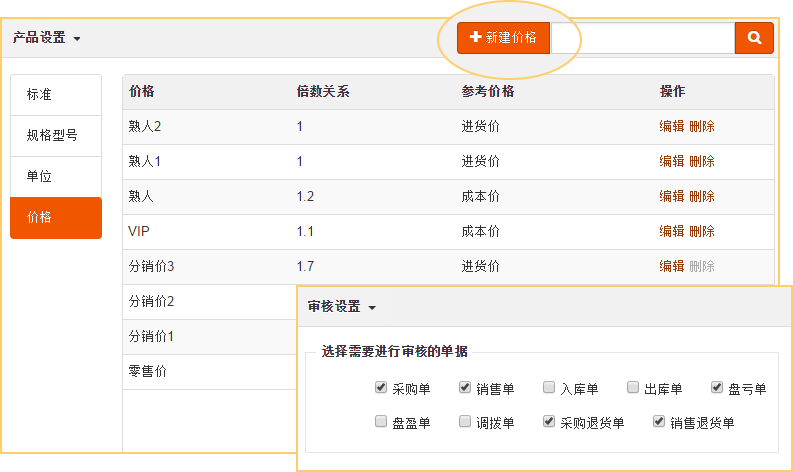Screen dimensions: 793x472
Task: Enable the 盘盈单 checkbox
Action: pyautogui.click(x=381, y=422)
